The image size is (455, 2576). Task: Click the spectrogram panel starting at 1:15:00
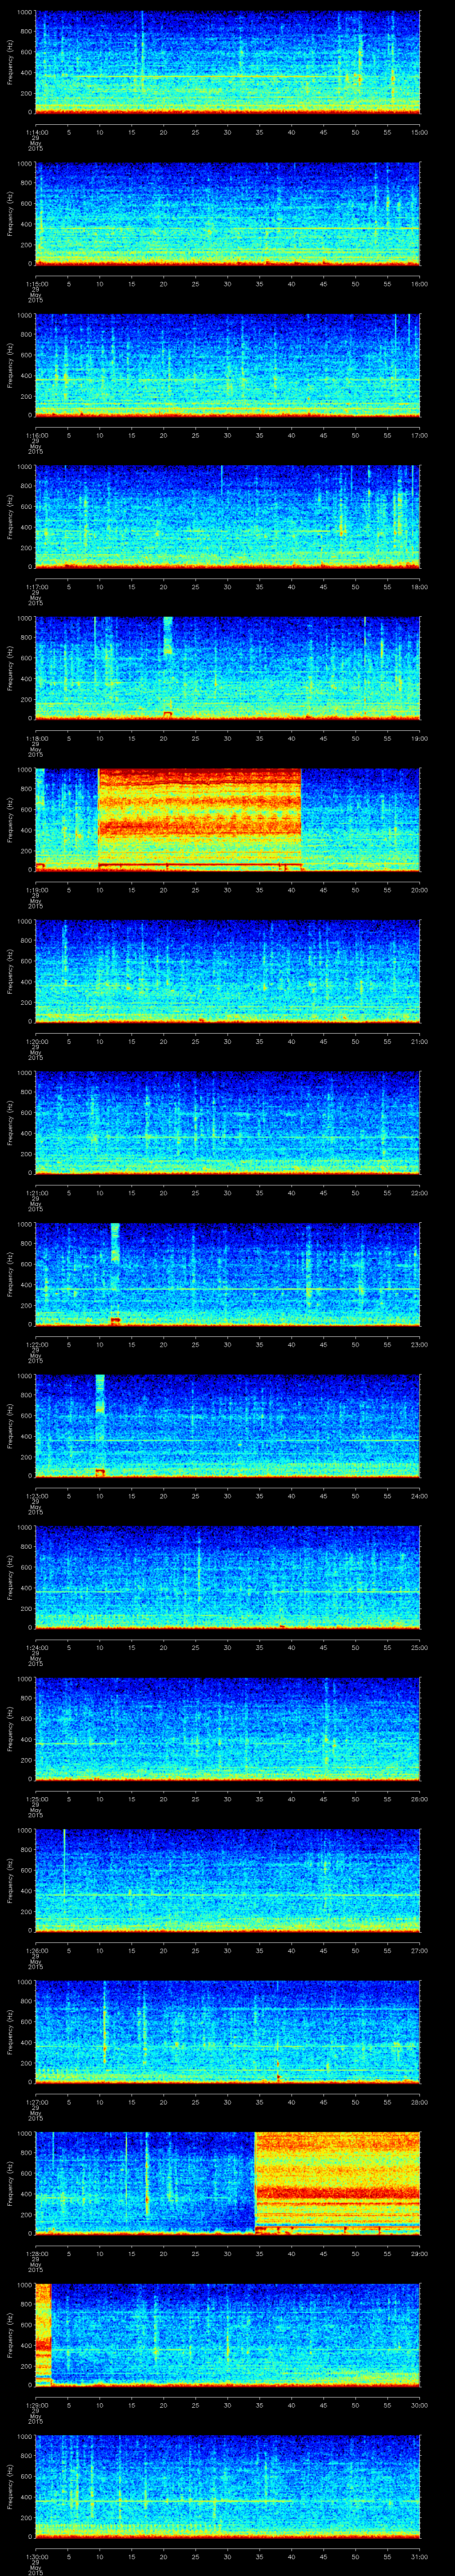click(x=228, y=213)
